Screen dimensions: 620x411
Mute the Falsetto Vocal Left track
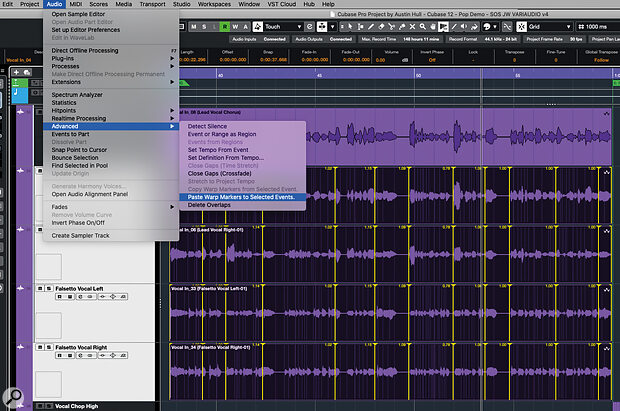(40, 288)
